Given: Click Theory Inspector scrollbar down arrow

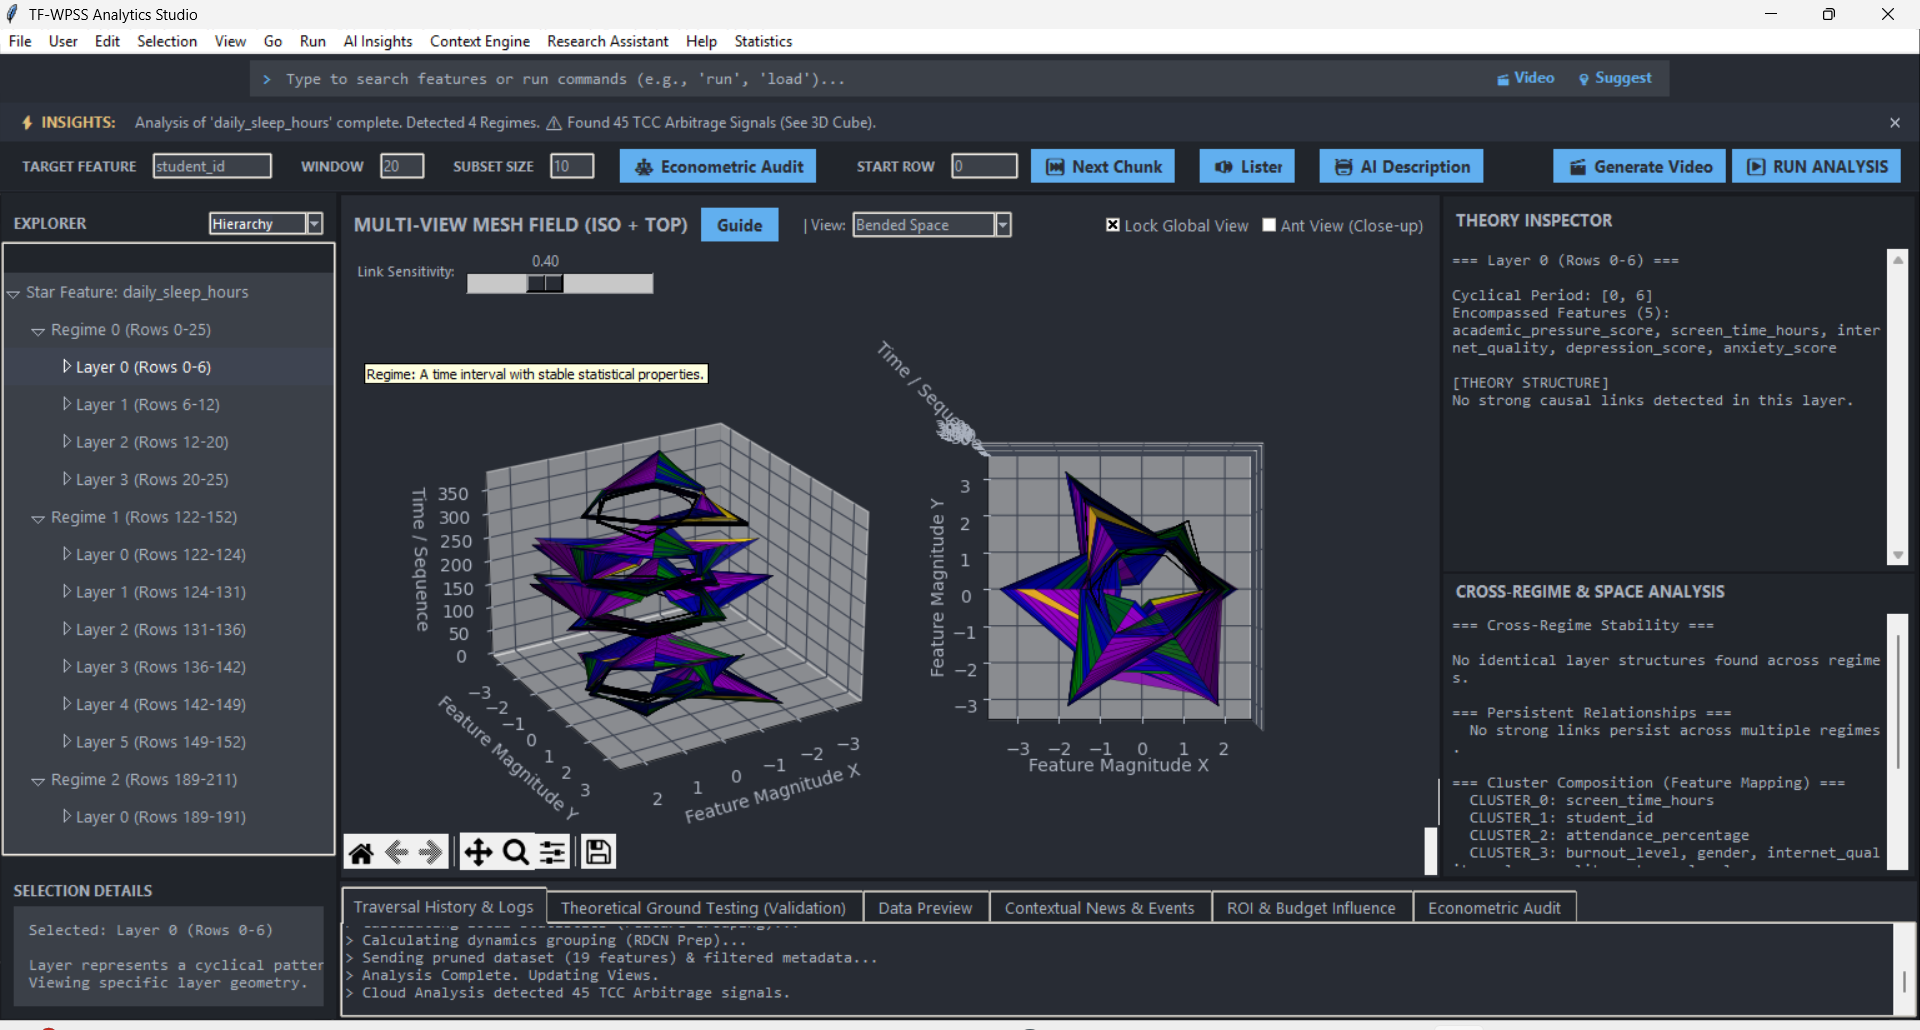Looking at the screenshot, I should coord(1898,555).
